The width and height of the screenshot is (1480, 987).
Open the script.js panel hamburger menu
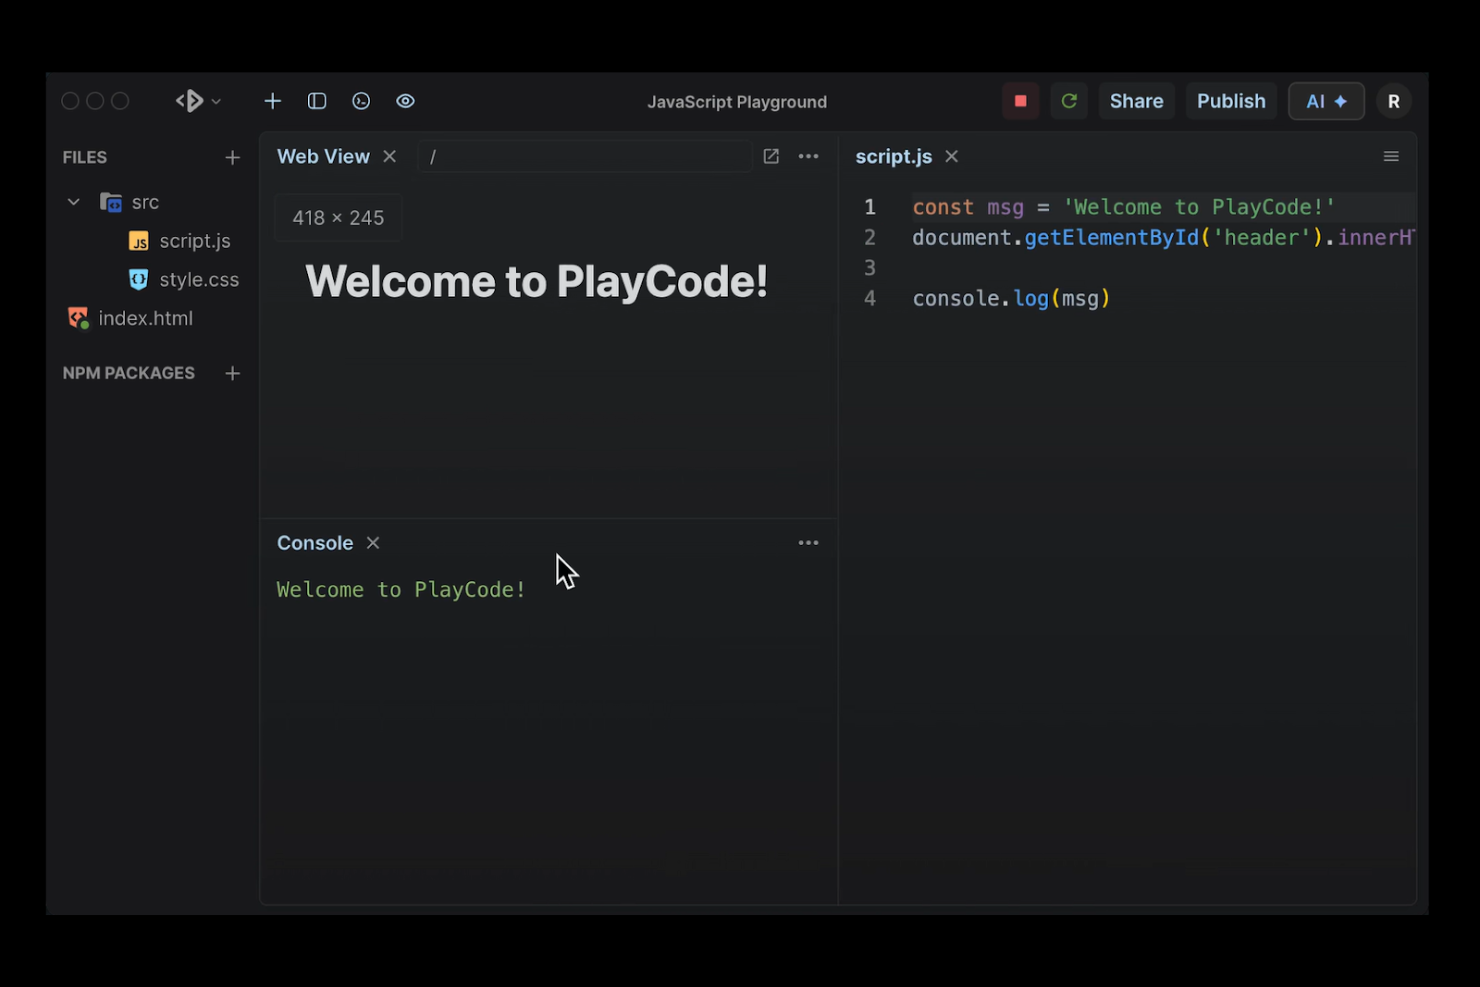pyautogui.click(x=1391, y=156)
